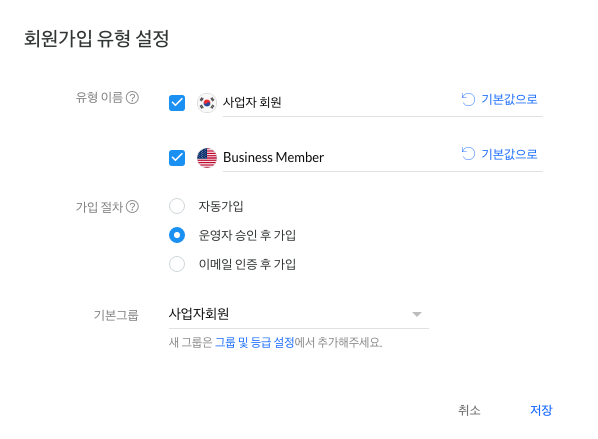Click 기본값으로 text next to 사업자 회원
The width and height of the screenshot is (598, 439).
pos(509,99)
